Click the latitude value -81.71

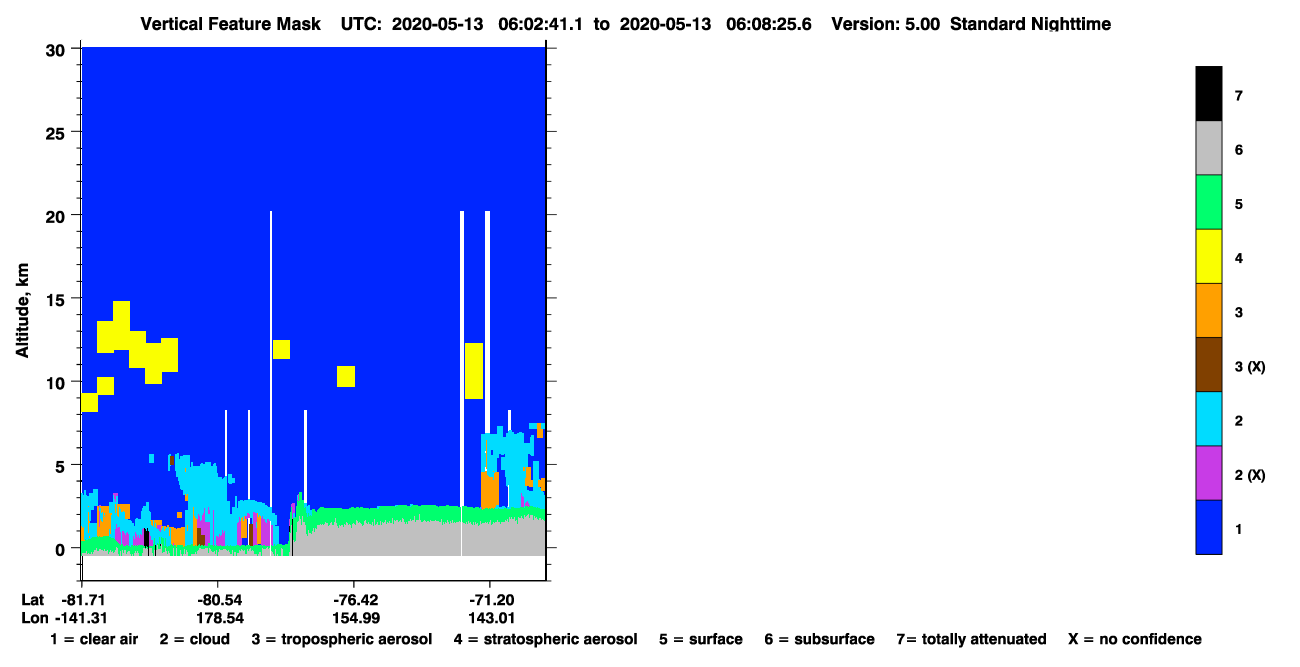click(82, 600)
